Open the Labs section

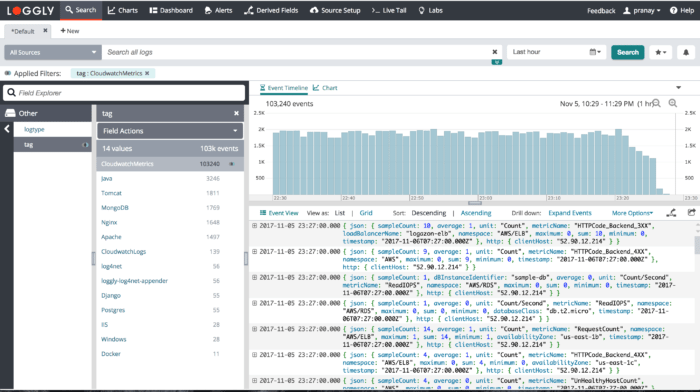click(430, 10)
